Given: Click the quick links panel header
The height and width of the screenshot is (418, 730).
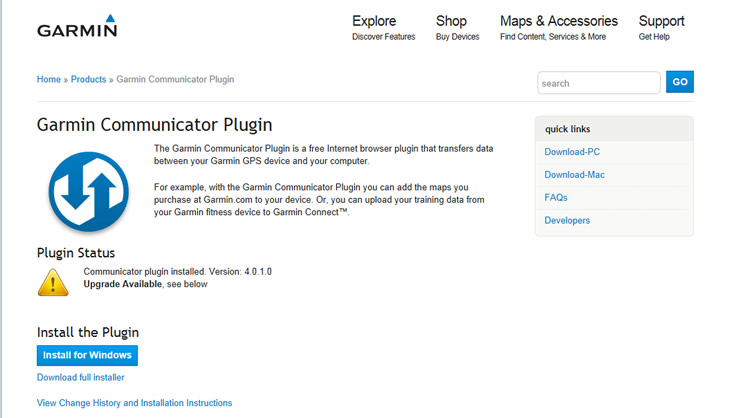Looking at the screenshot, I should [x=614, y=129].
